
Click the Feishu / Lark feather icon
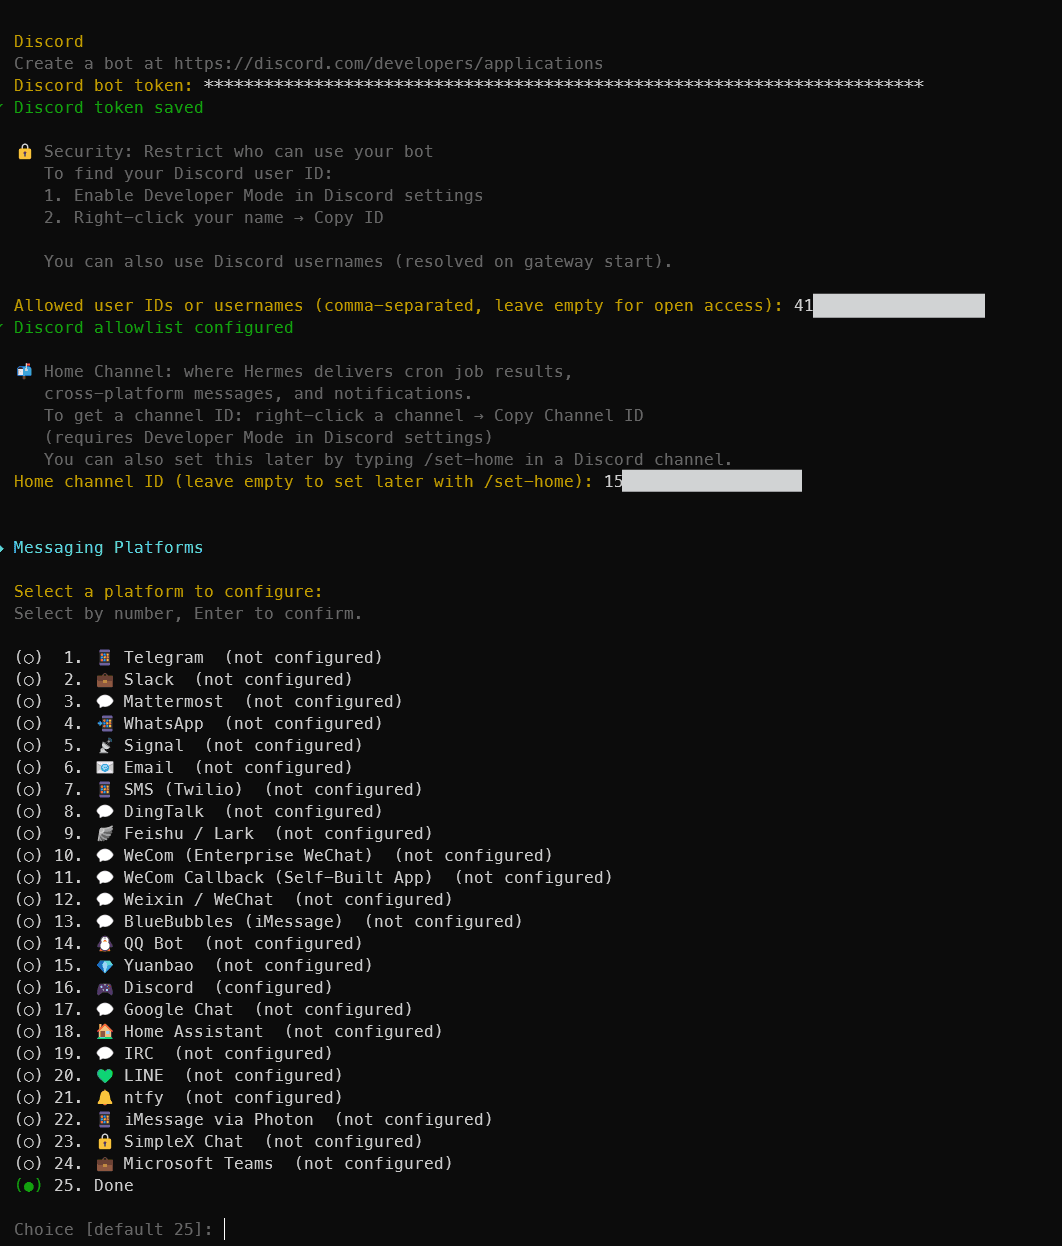coord(104,834)
